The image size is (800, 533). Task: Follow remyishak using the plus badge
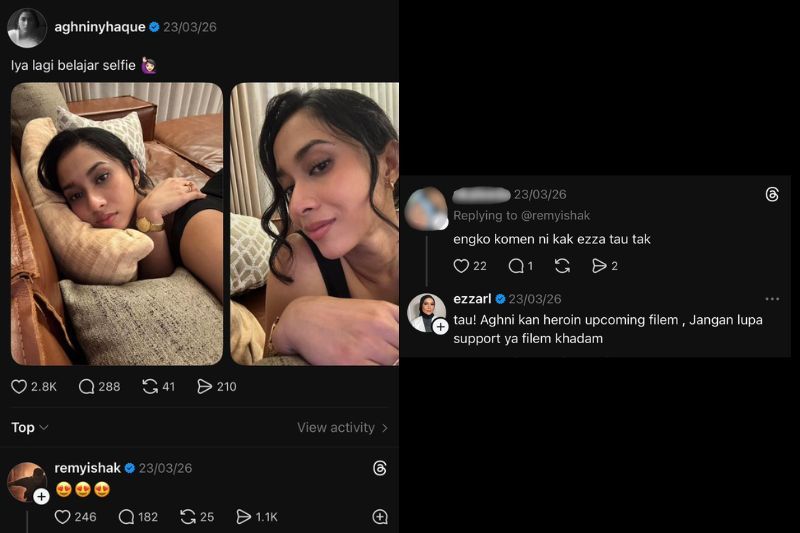tap(41, 496)
